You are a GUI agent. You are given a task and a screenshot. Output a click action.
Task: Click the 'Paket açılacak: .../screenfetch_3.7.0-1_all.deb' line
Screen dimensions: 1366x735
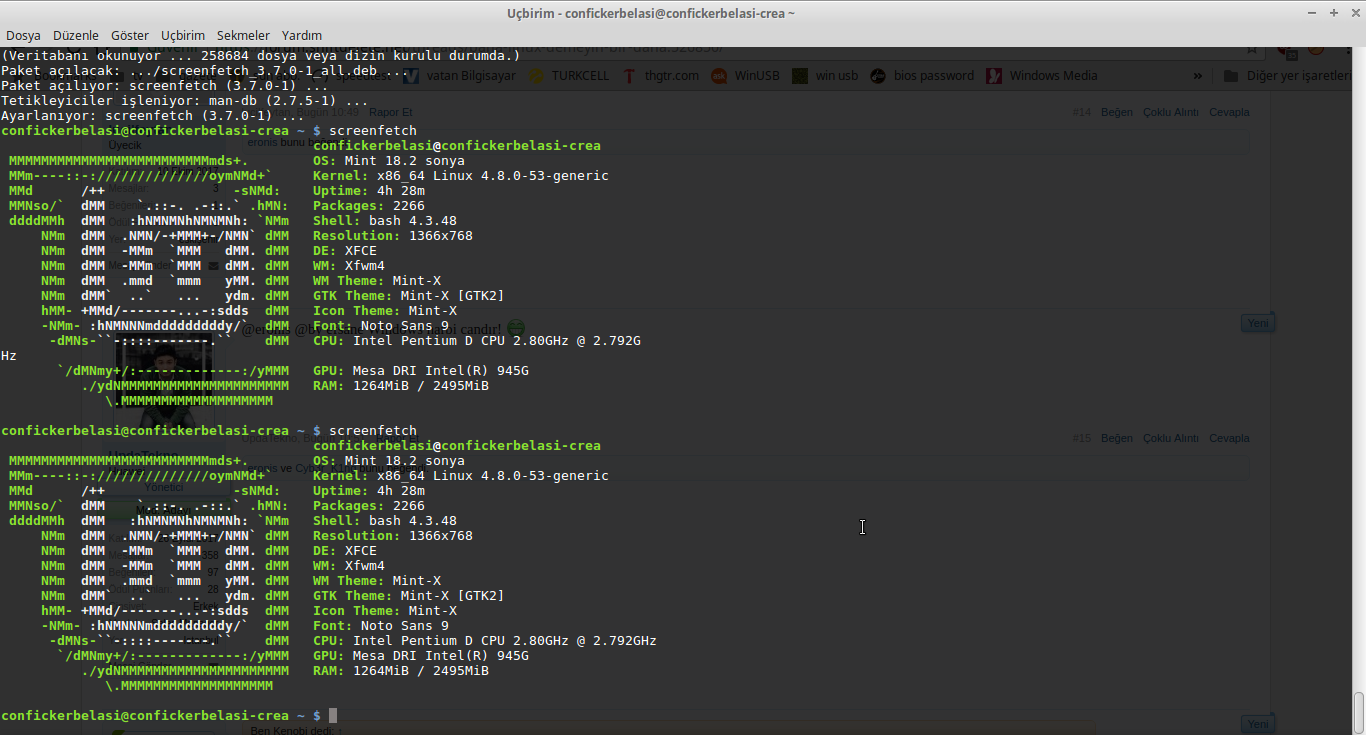click(205, 70)
